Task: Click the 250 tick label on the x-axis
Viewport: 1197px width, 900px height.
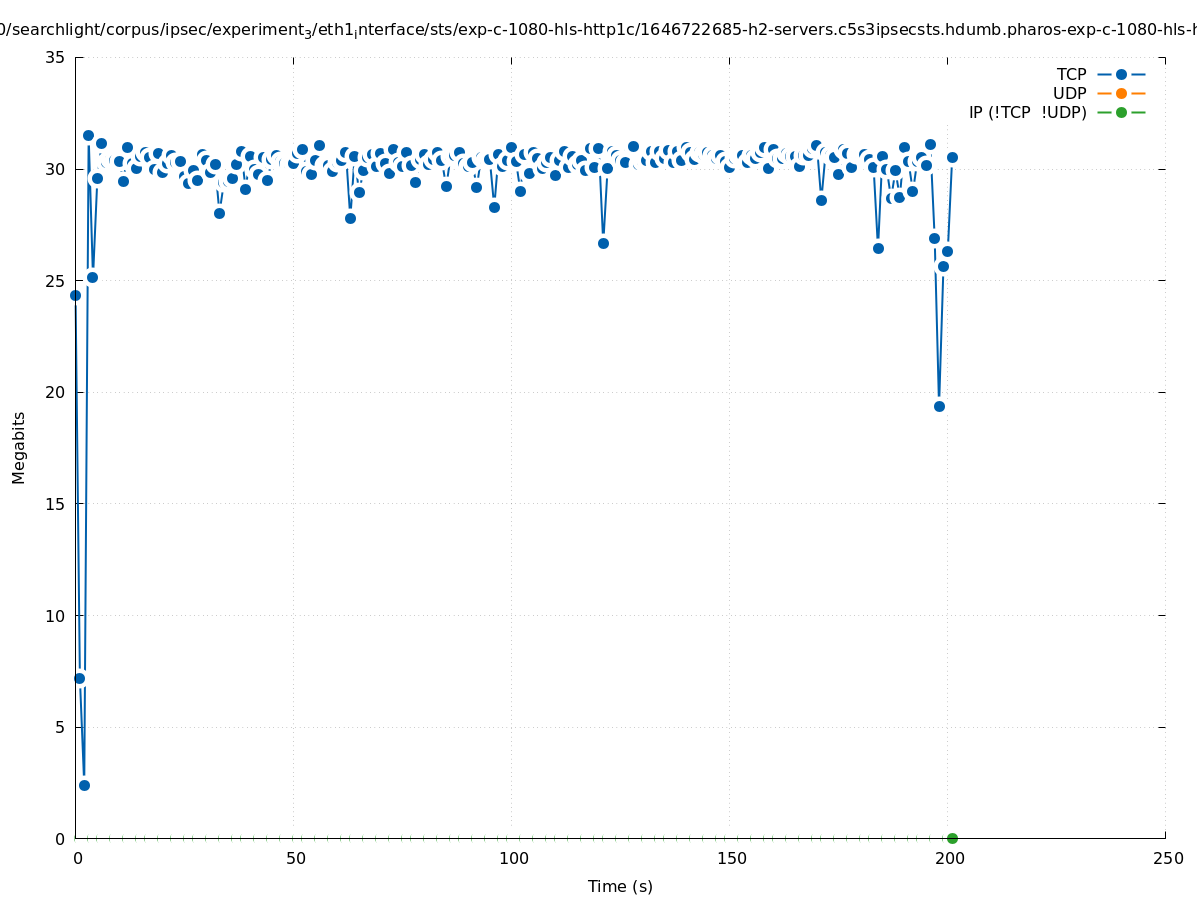Action: [1167, 858]
